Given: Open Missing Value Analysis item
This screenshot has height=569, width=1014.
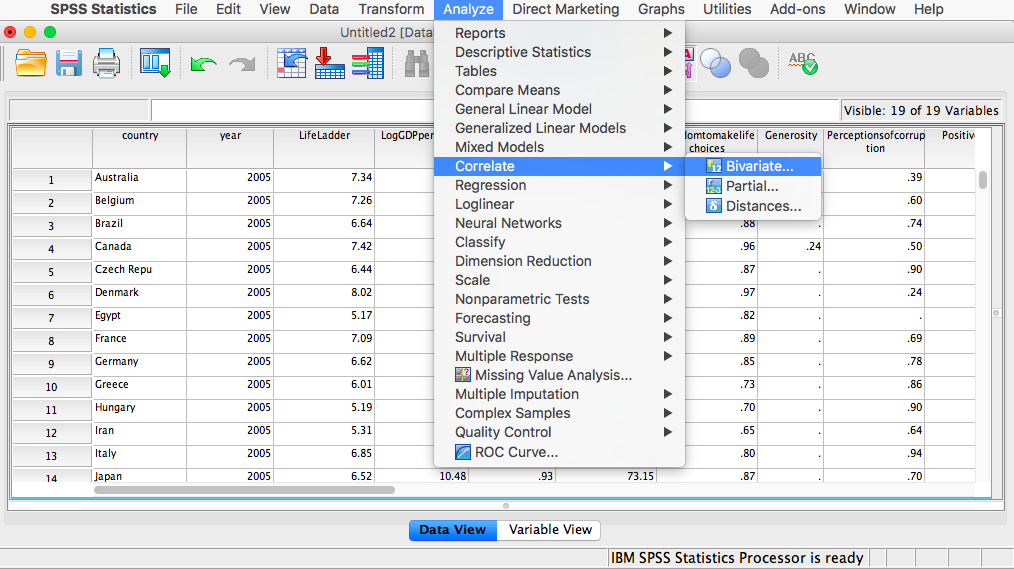Looking at the screenshot, I should [559, 375].
